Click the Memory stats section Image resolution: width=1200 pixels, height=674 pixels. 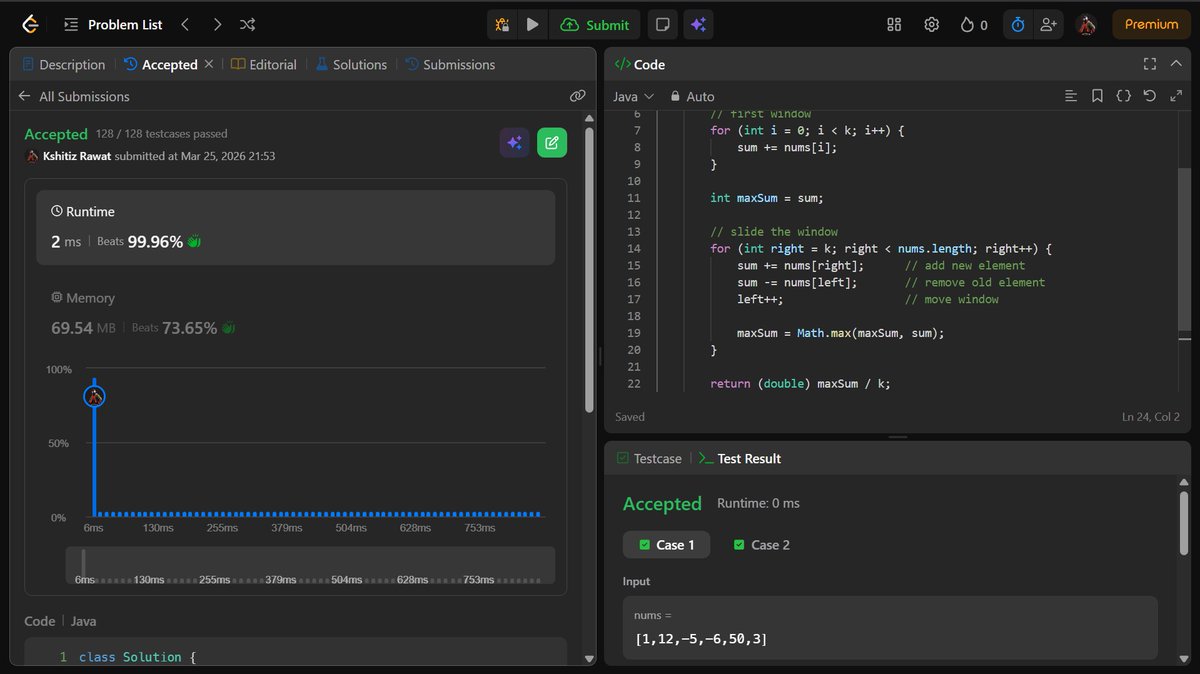pyautogui.click(x=296, y=314)
